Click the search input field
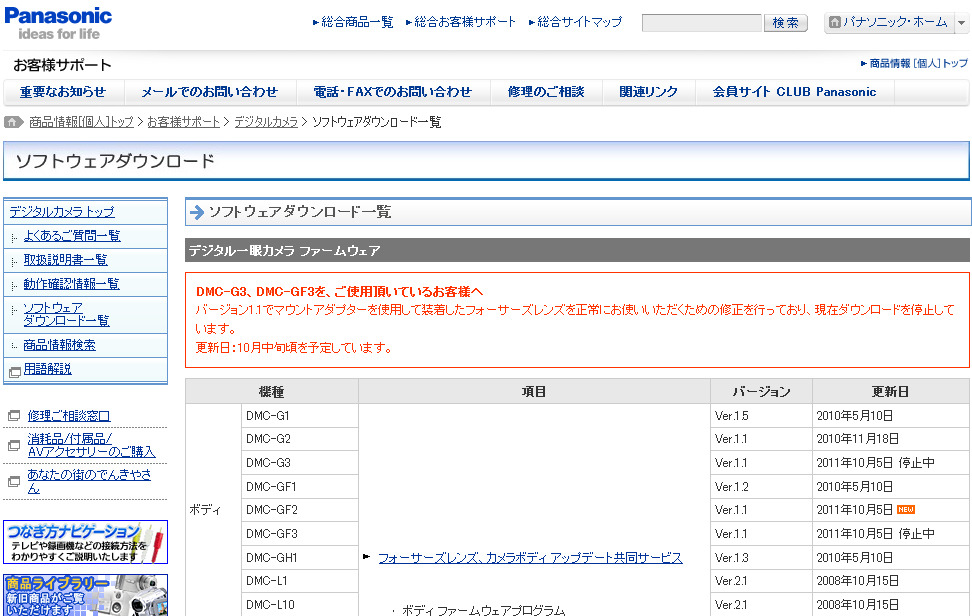This screenshot has width=972, height=616. coord(702,23)
